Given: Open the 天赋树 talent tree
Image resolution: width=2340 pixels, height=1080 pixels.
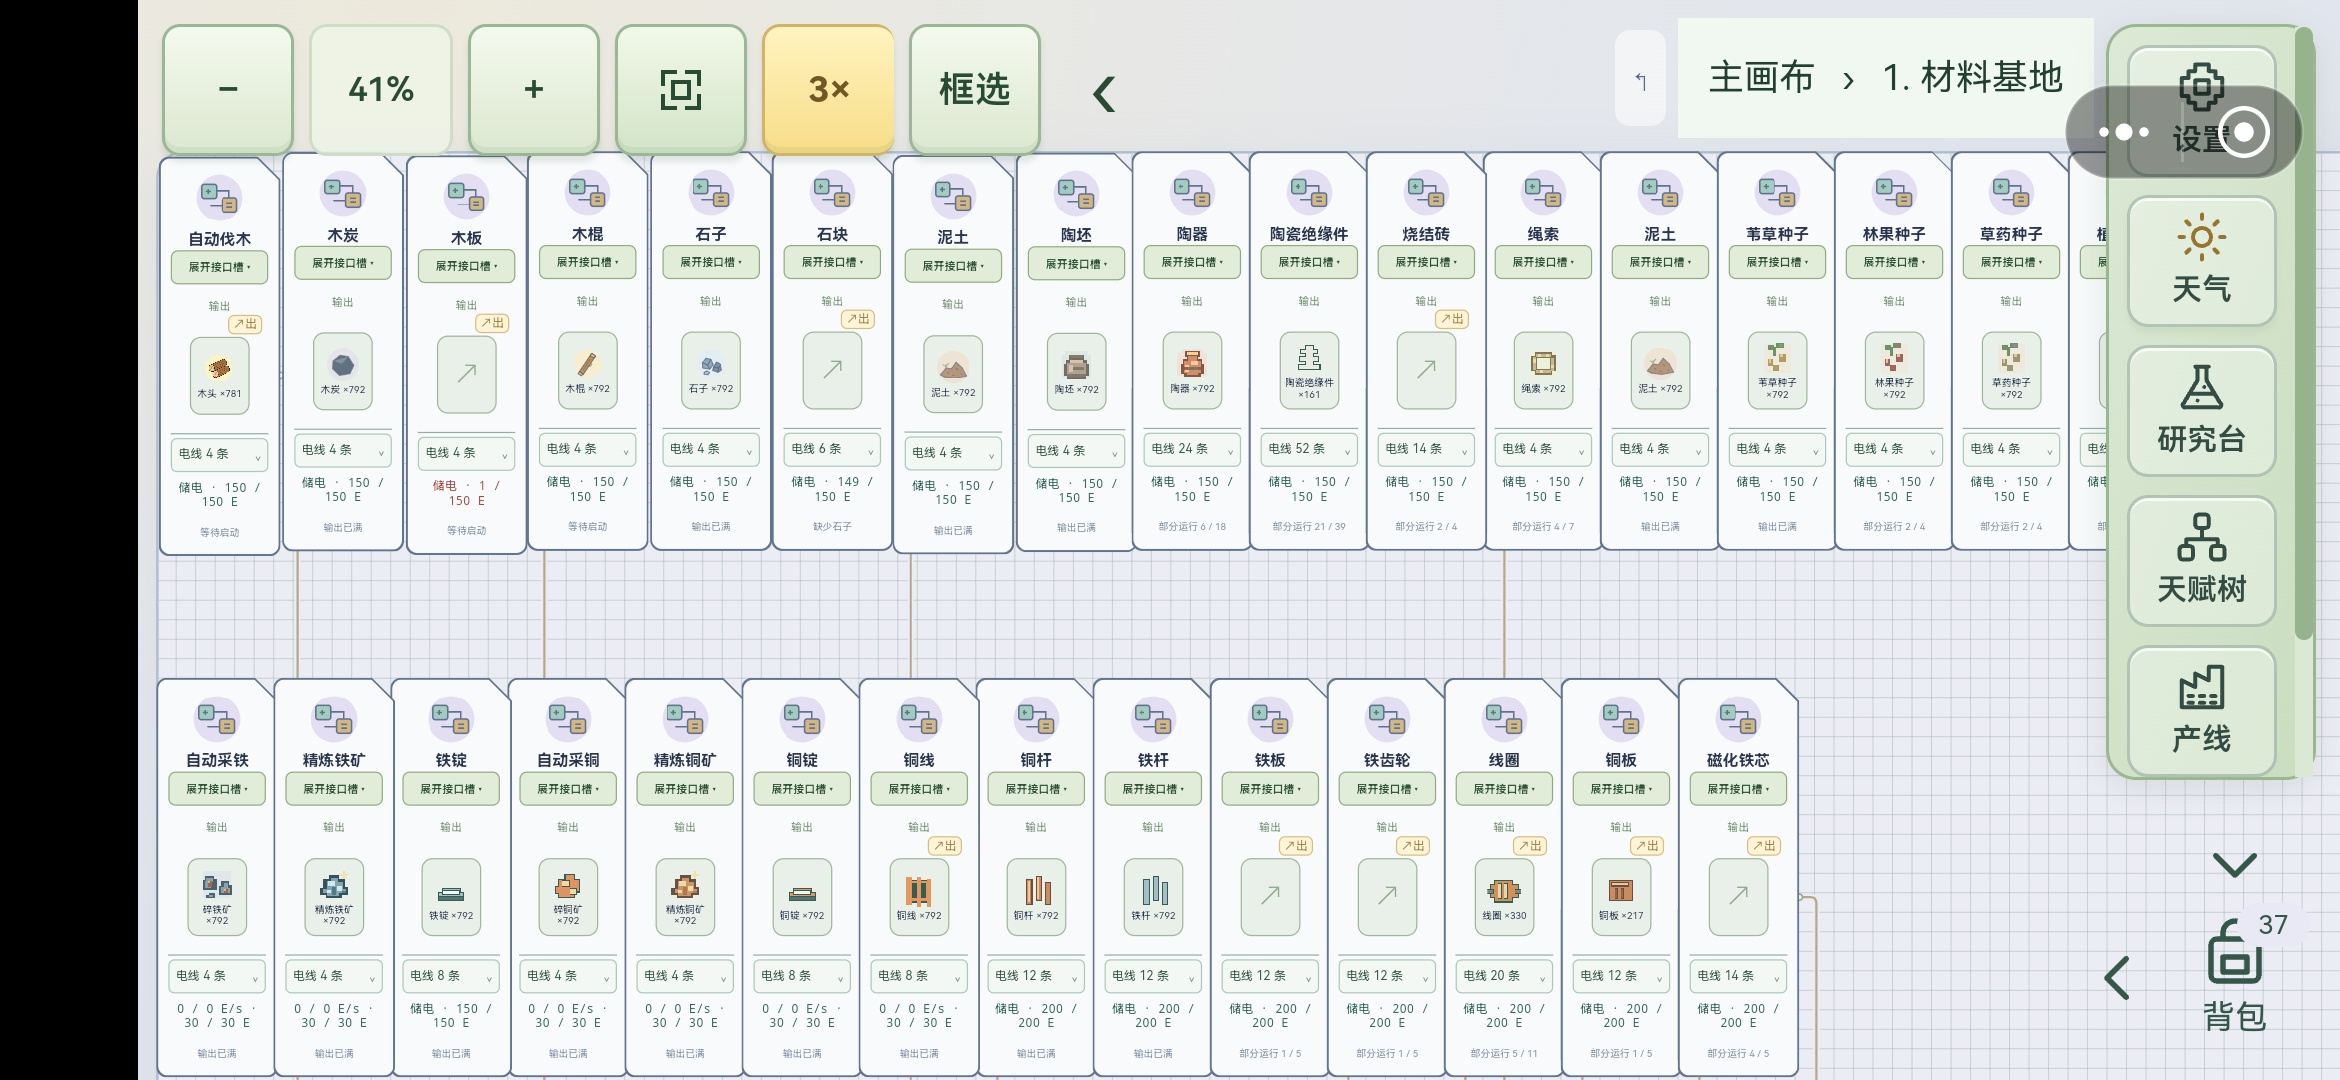Looking at the screenshot, I should 2201,560.
